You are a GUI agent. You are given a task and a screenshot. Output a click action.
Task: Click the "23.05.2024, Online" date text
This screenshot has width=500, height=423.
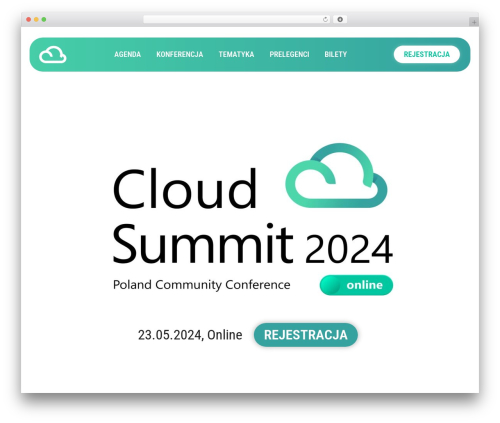pos(190,335)
